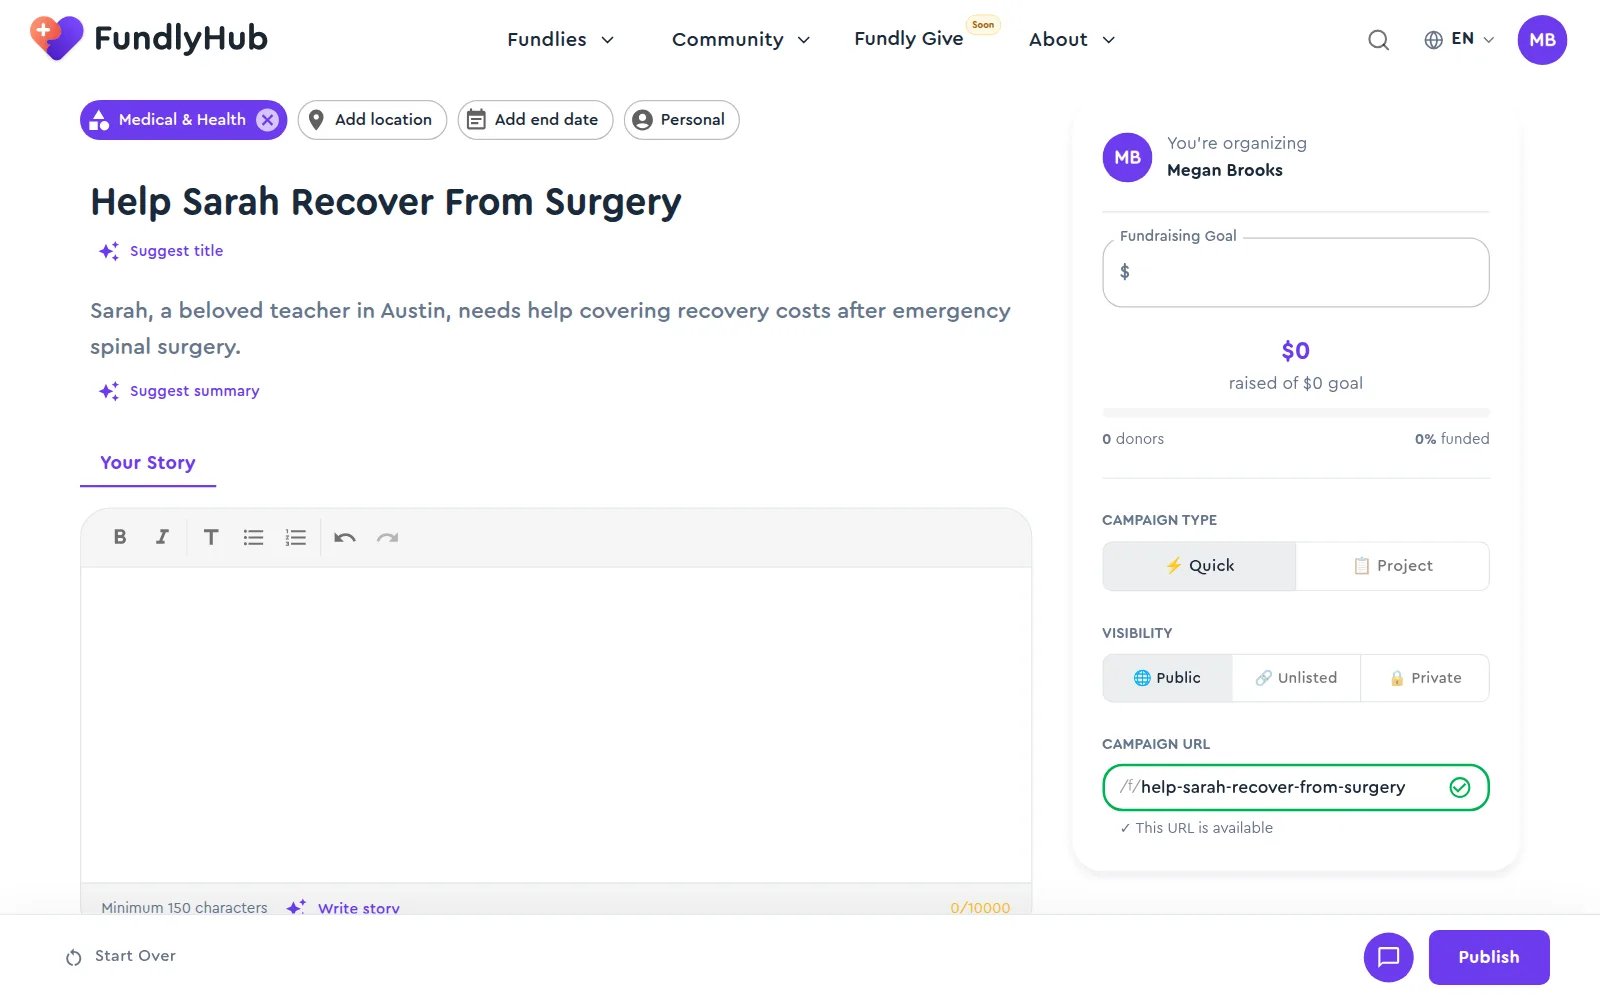The height and width of the screenshot is (1000, 1600).
Task: Select the Project campaign type
Action: [1393, 566]
